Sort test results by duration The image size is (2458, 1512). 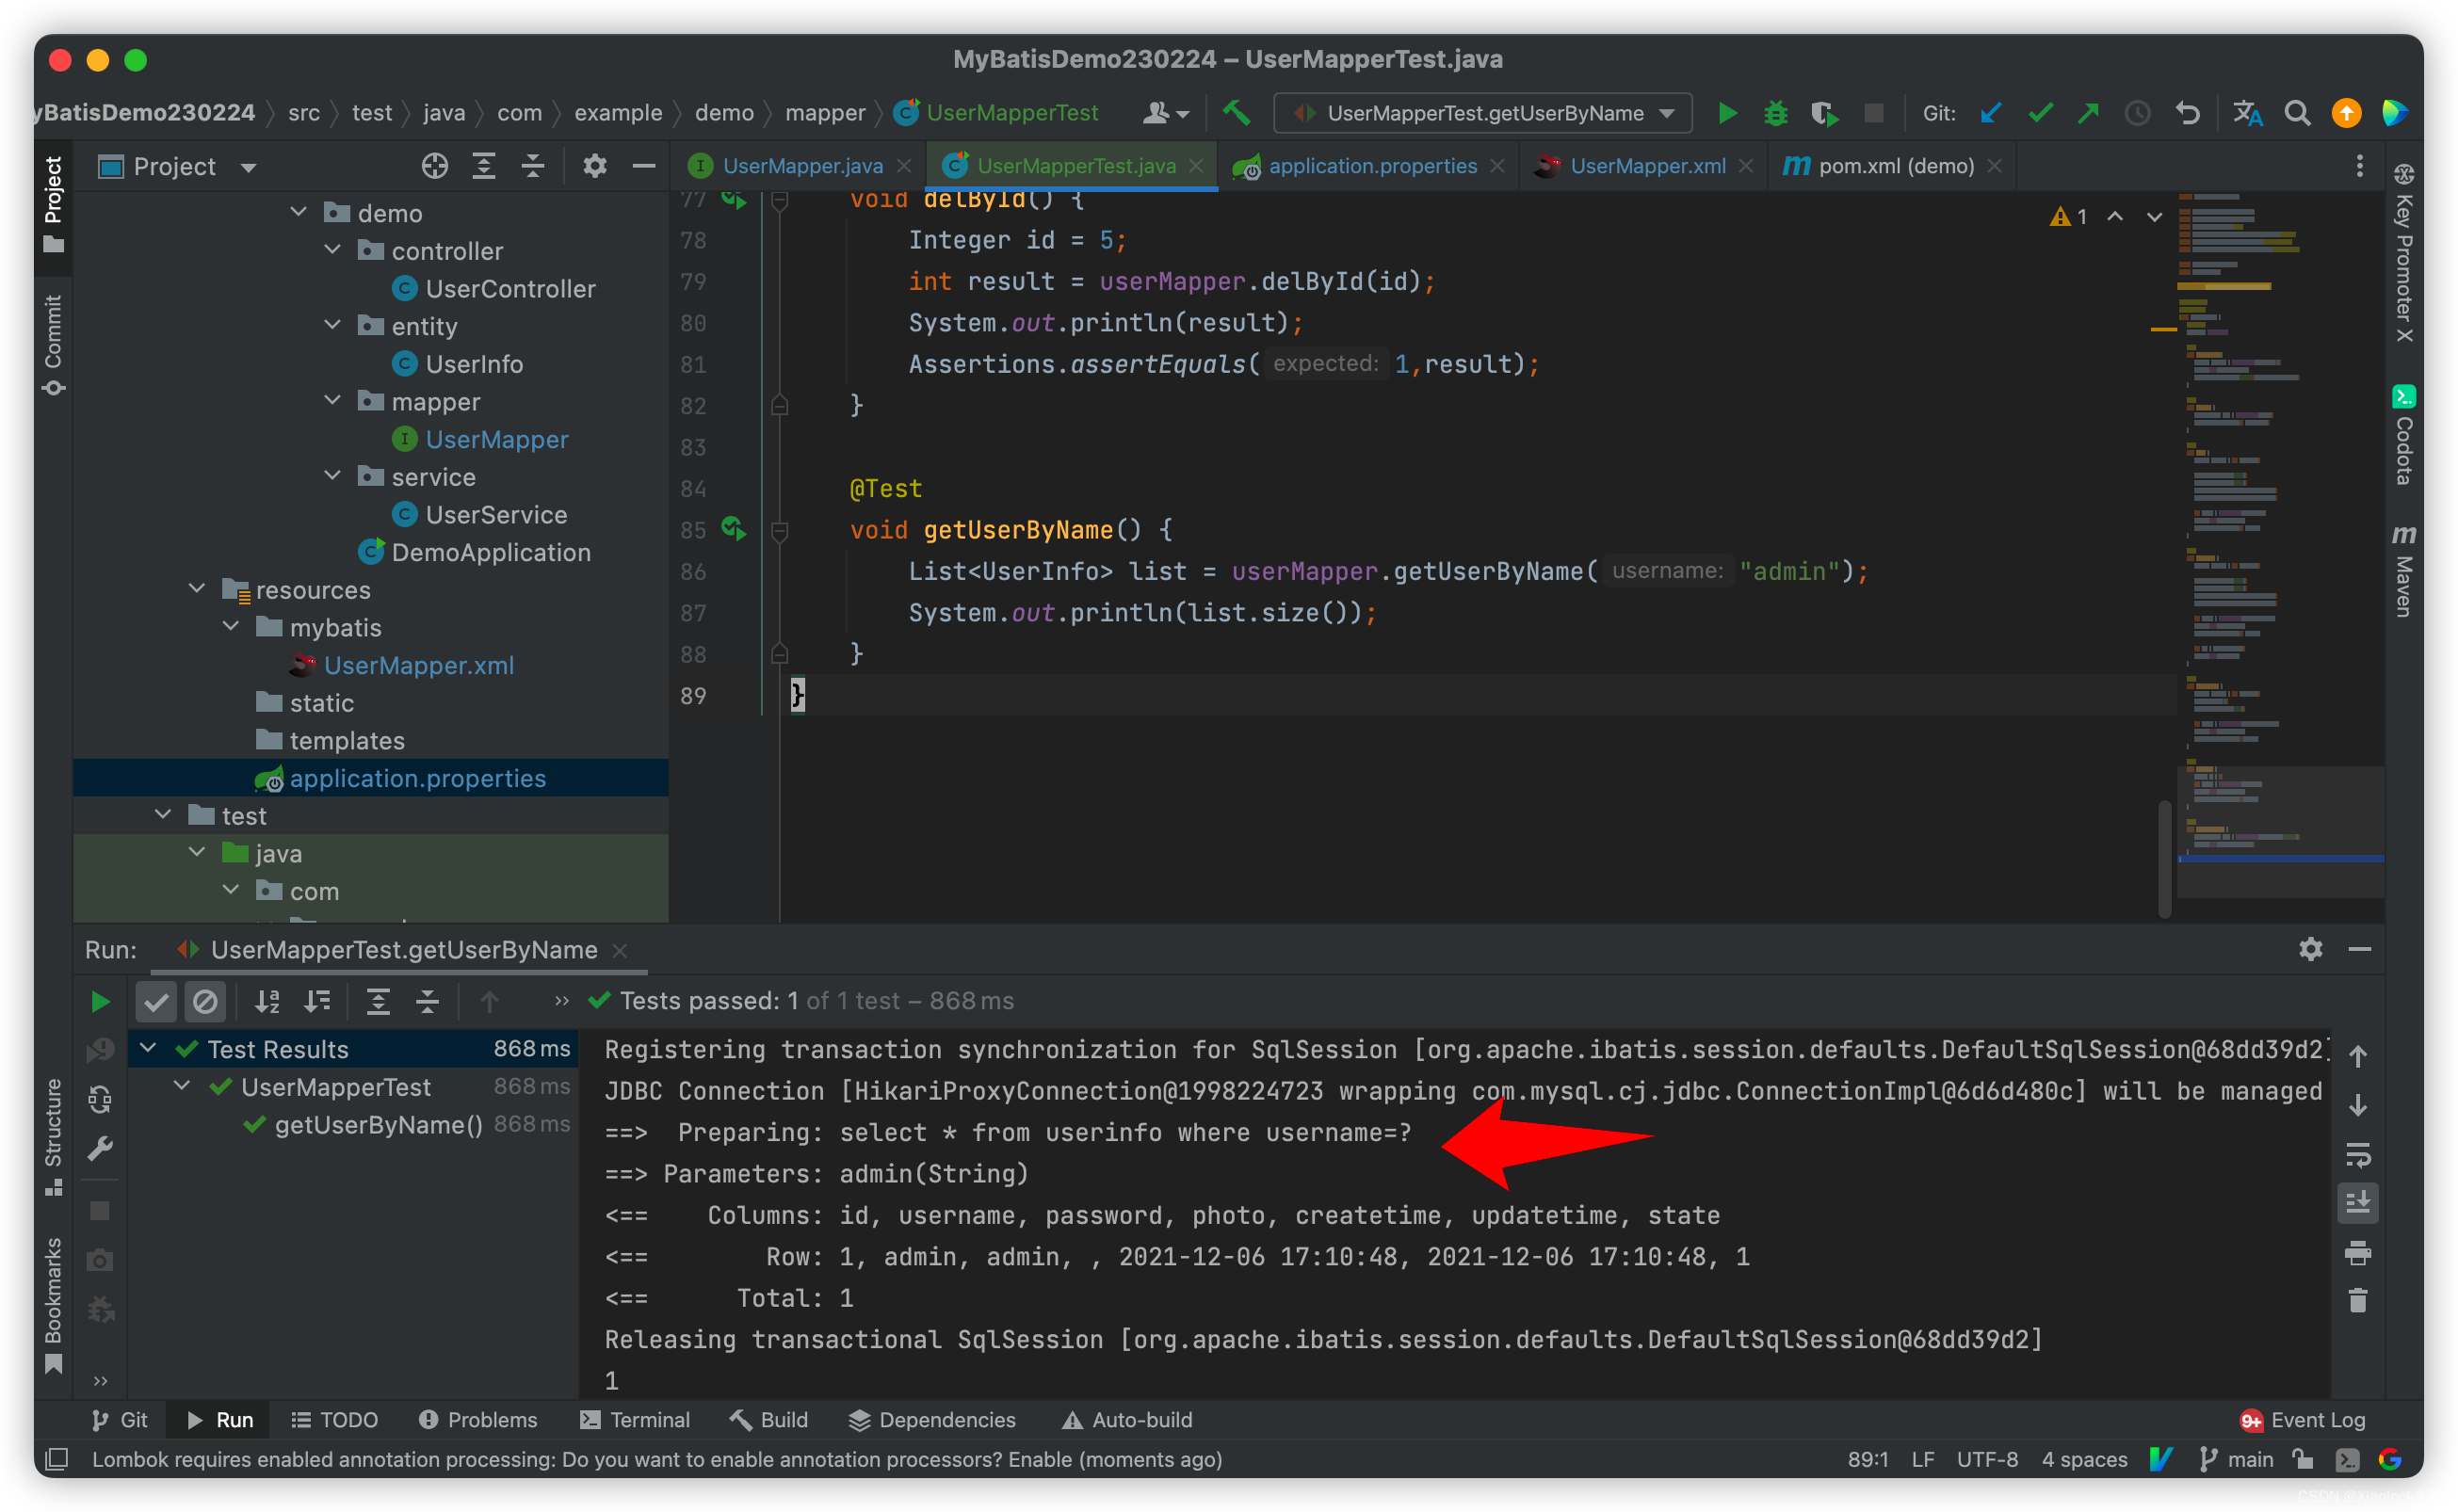coord(318,1001)
